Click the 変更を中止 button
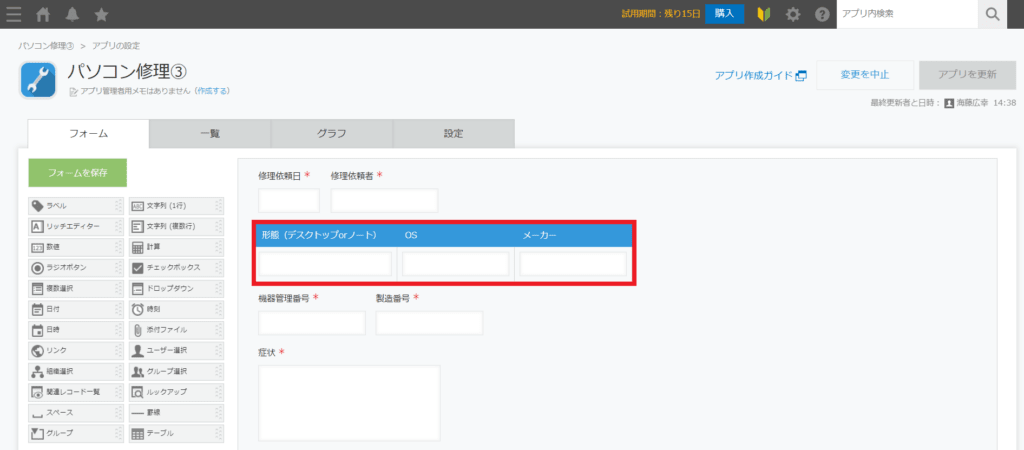Viewport: 1024px width, 450px height. coord(863,75)
